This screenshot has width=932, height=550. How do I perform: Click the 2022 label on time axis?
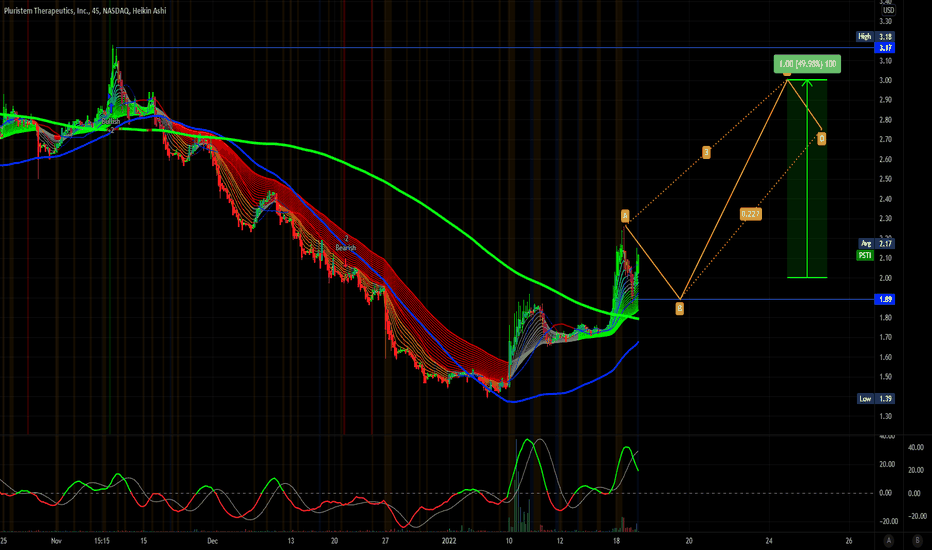(x=449, y=540)
